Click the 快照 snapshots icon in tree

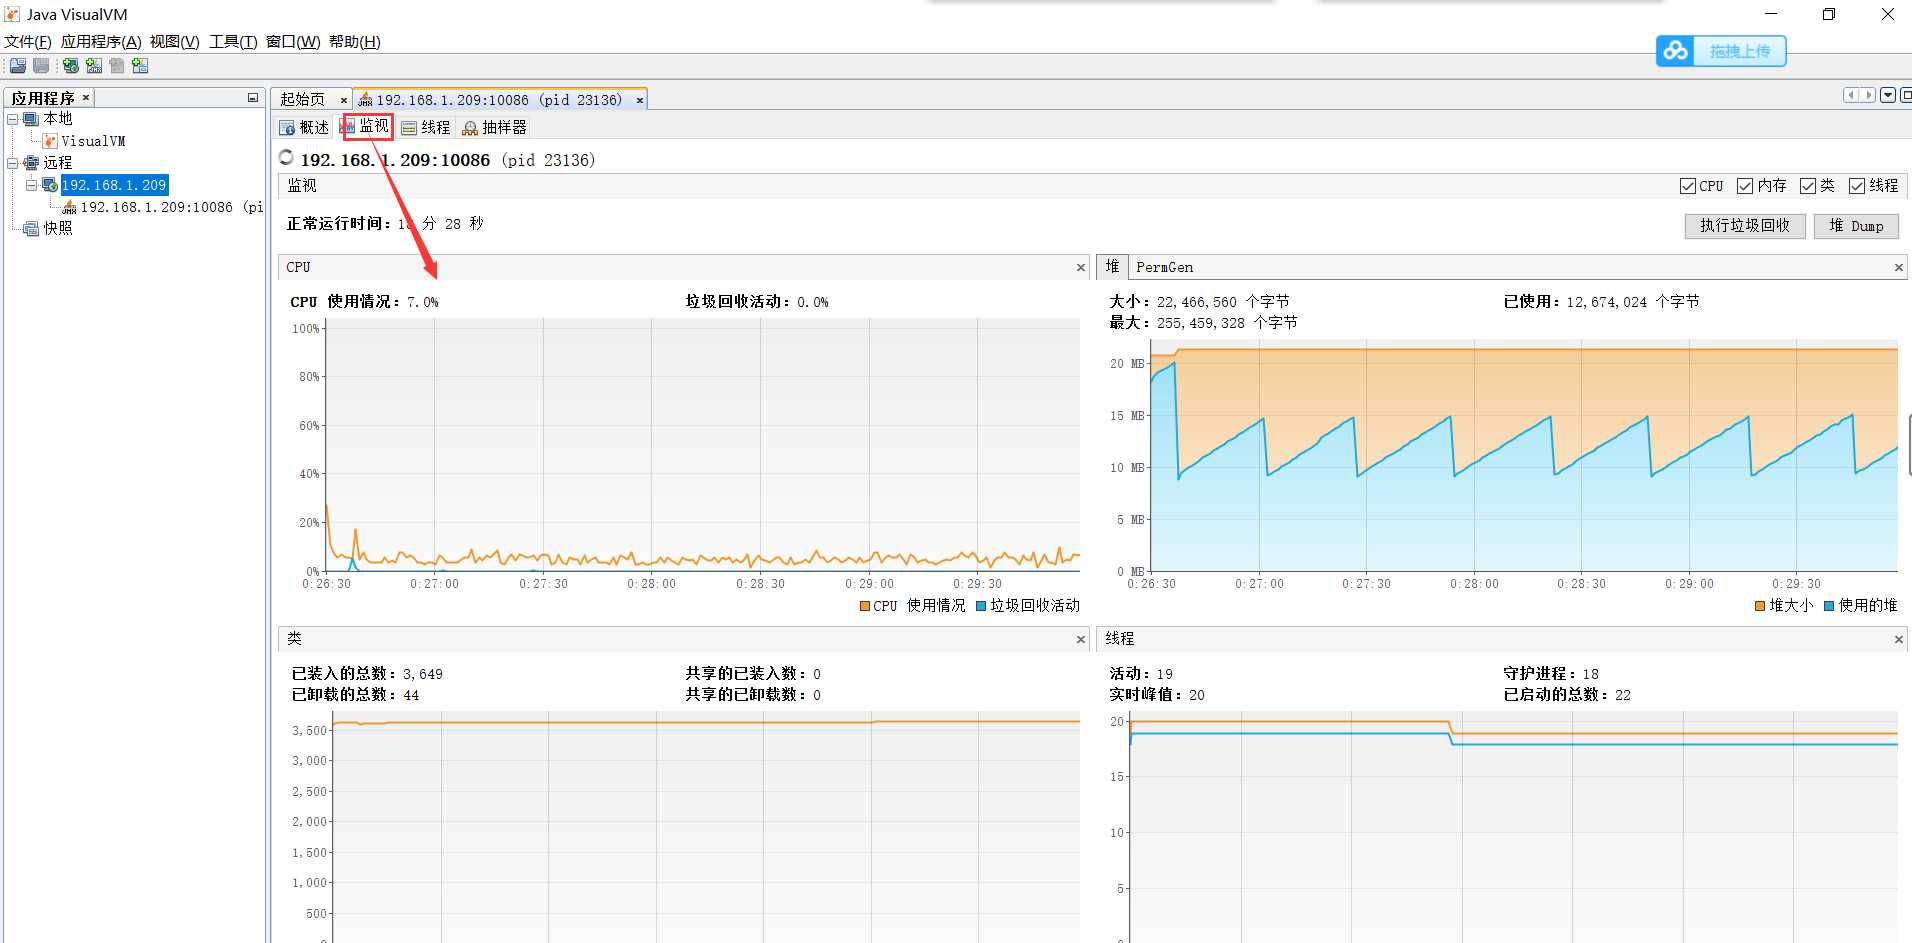tap(31, 228)
